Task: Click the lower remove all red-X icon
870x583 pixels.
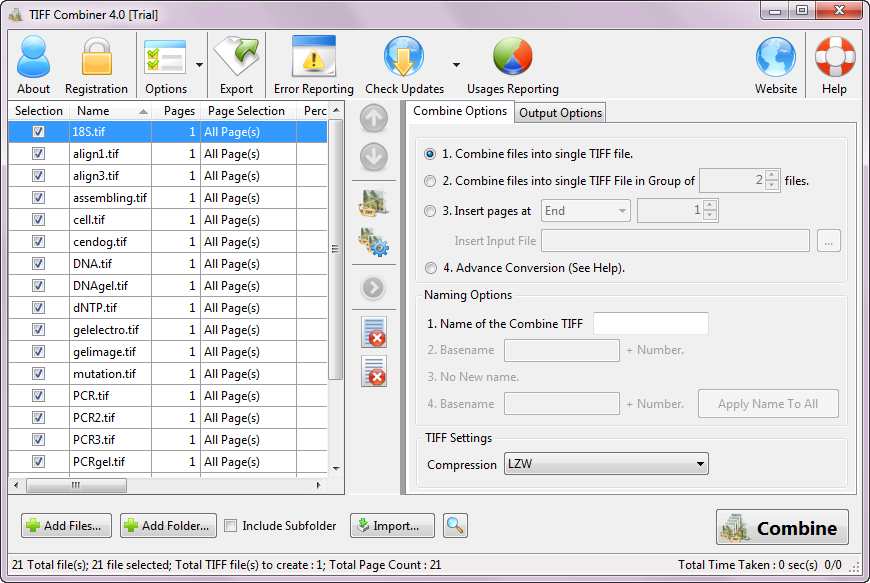Action: pos(374,371)
